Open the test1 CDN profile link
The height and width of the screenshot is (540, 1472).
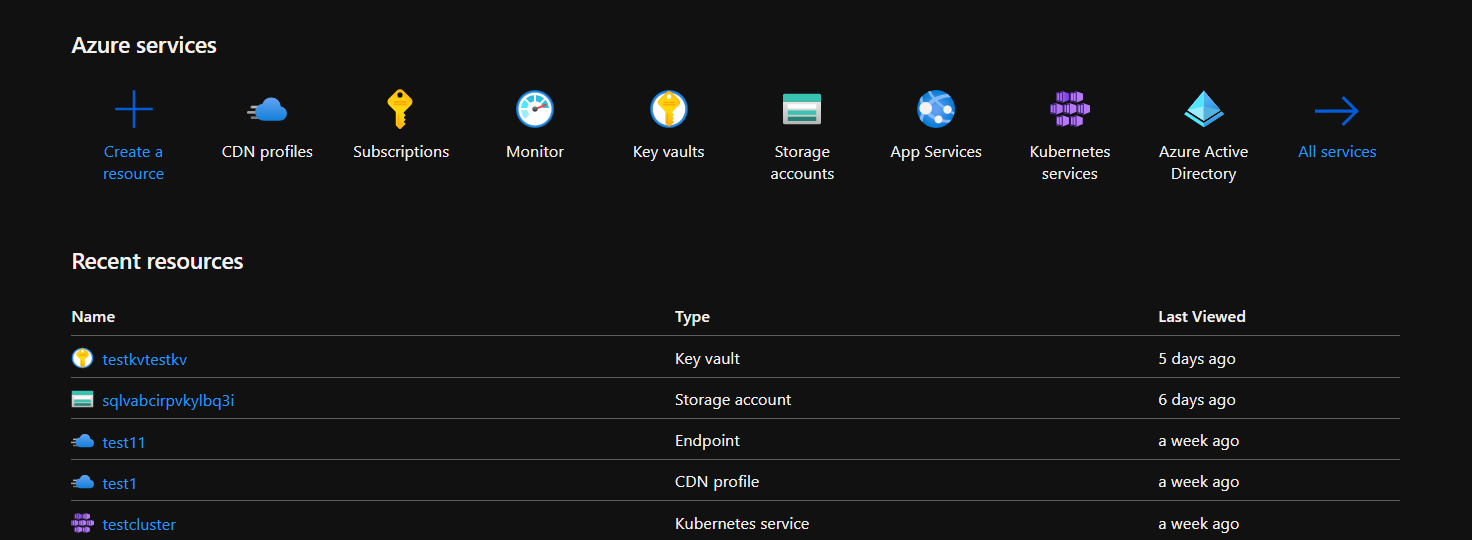point(119,483)
